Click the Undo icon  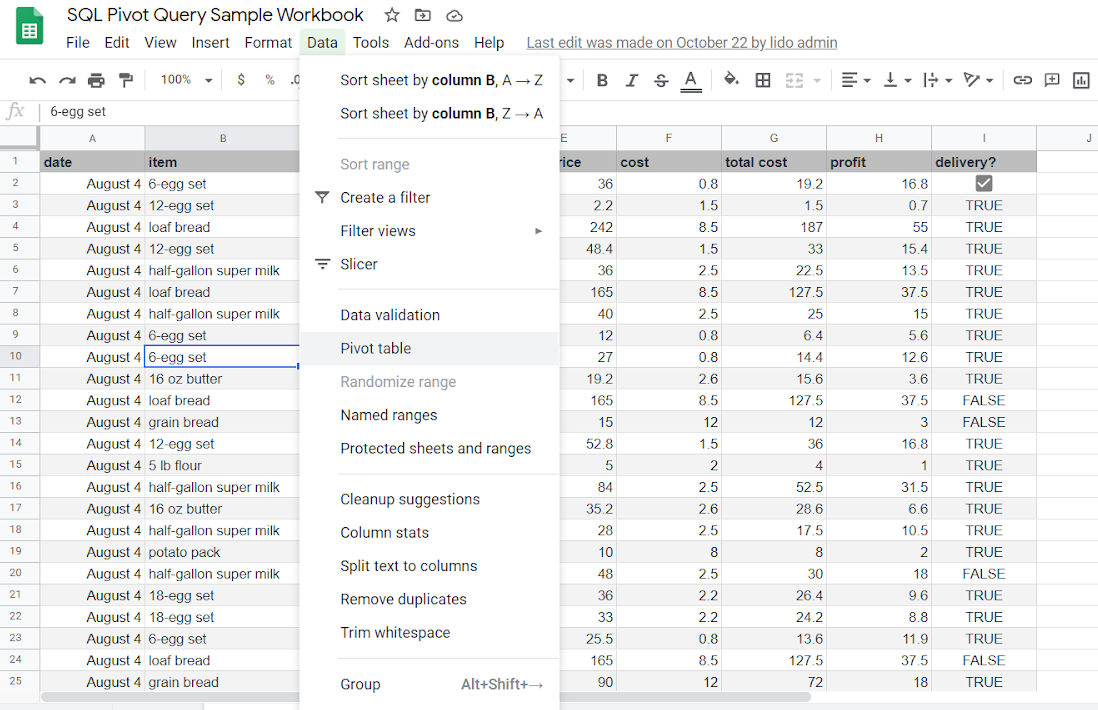click(37, 79)
